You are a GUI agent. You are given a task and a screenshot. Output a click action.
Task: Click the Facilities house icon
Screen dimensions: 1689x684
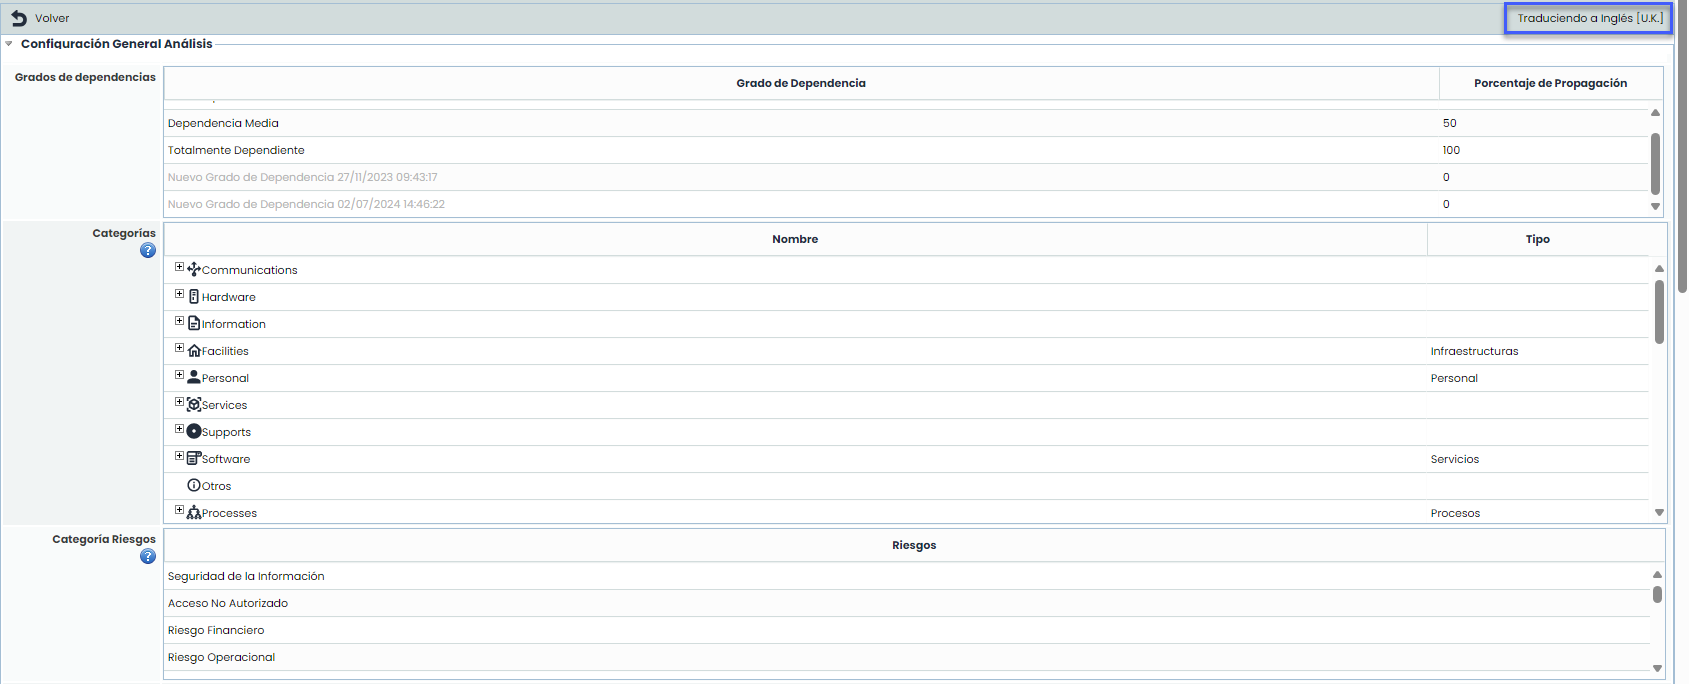click(x=194, y=351)
